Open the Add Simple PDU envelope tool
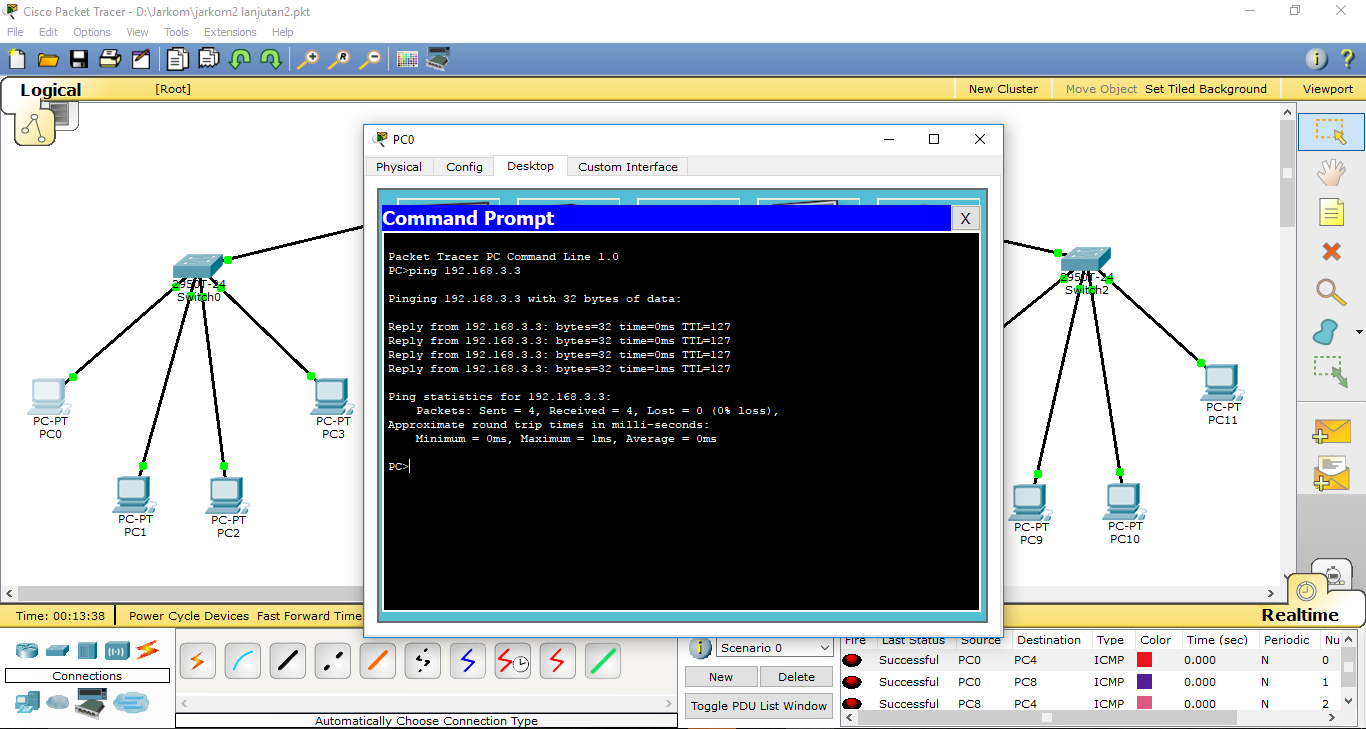Image resolution: width=1366 pixels, height=729 pixels. (x=1331, y=432)
